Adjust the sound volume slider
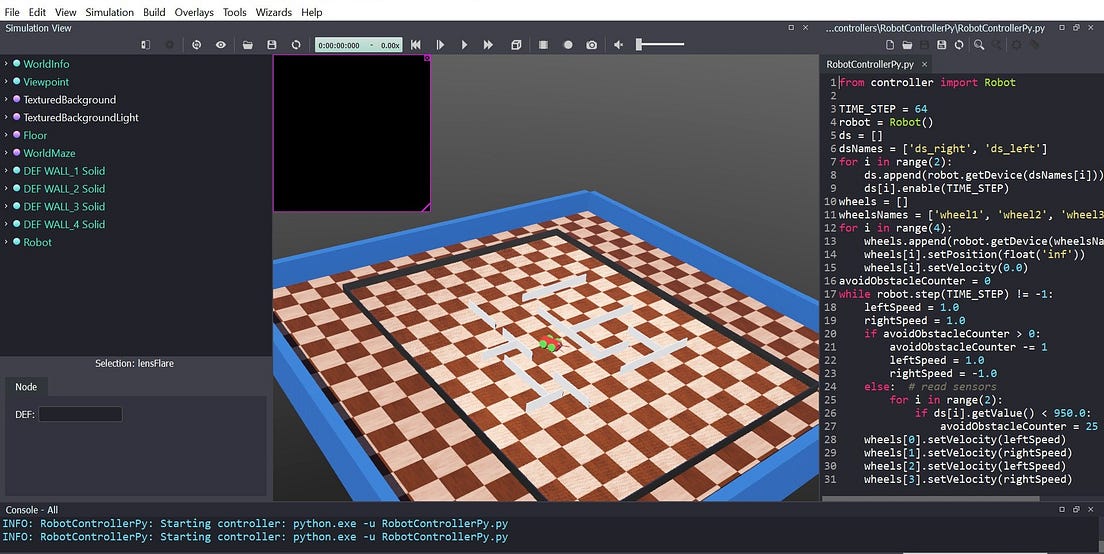Viewport: 1104px width, 554px height. pos(660,44)
